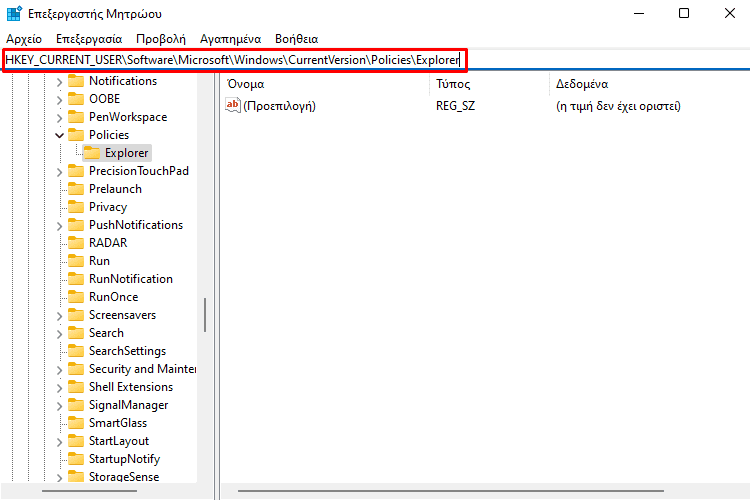
Task: Click the tree pane horizontal scrollbar
Action: click(x=89, y=491)
